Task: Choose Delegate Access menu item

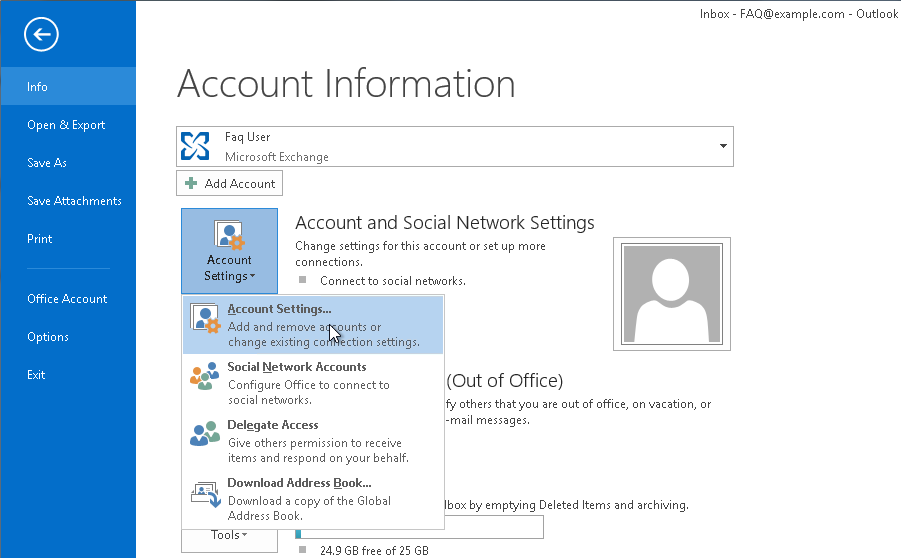Action: [x=313, y=441]
